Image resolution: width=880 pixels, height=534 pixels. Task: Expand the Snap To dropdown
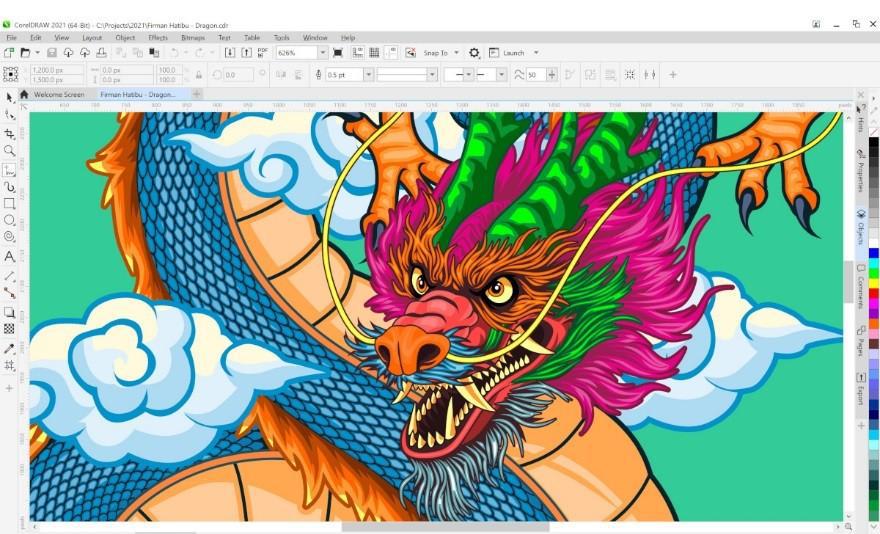coord(456,53)
